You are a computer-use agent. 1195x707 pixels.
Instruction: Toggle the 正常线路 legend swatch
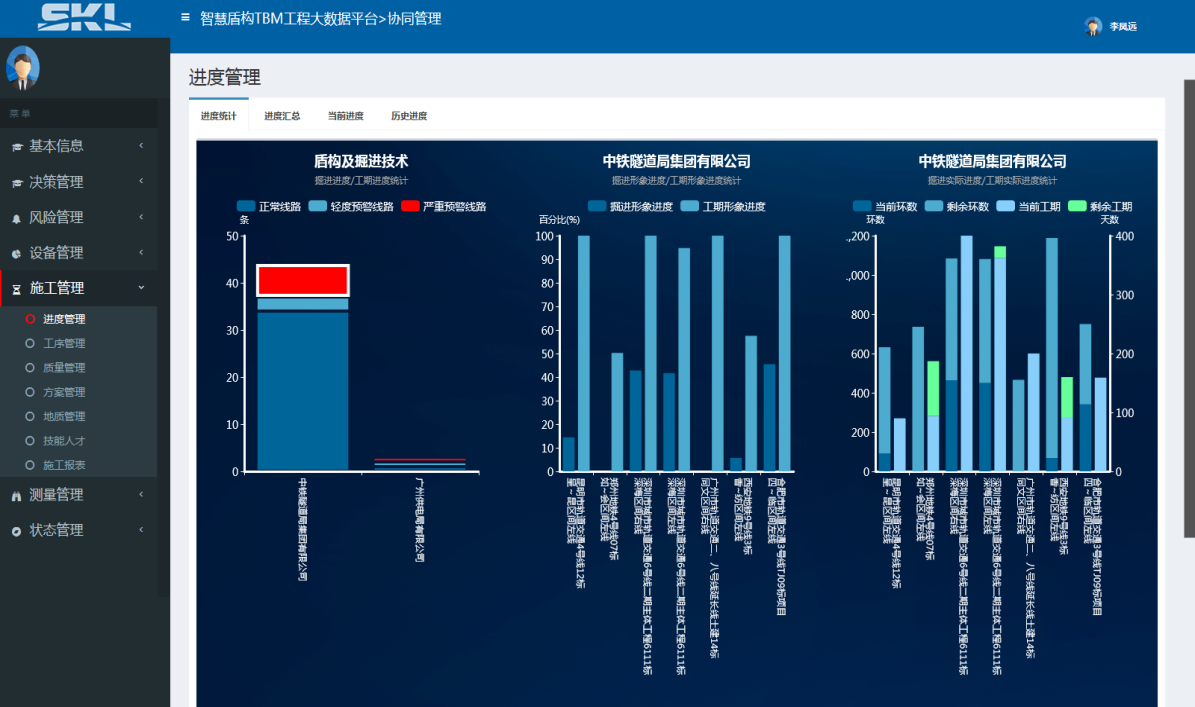click(245, 206)
